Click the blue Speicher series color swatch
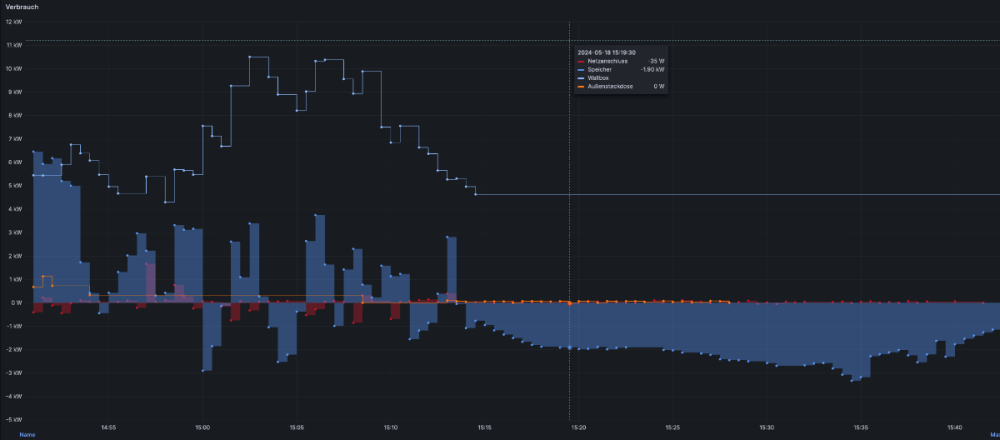The width and height of the screenshot is (1000, 440). 581,69
